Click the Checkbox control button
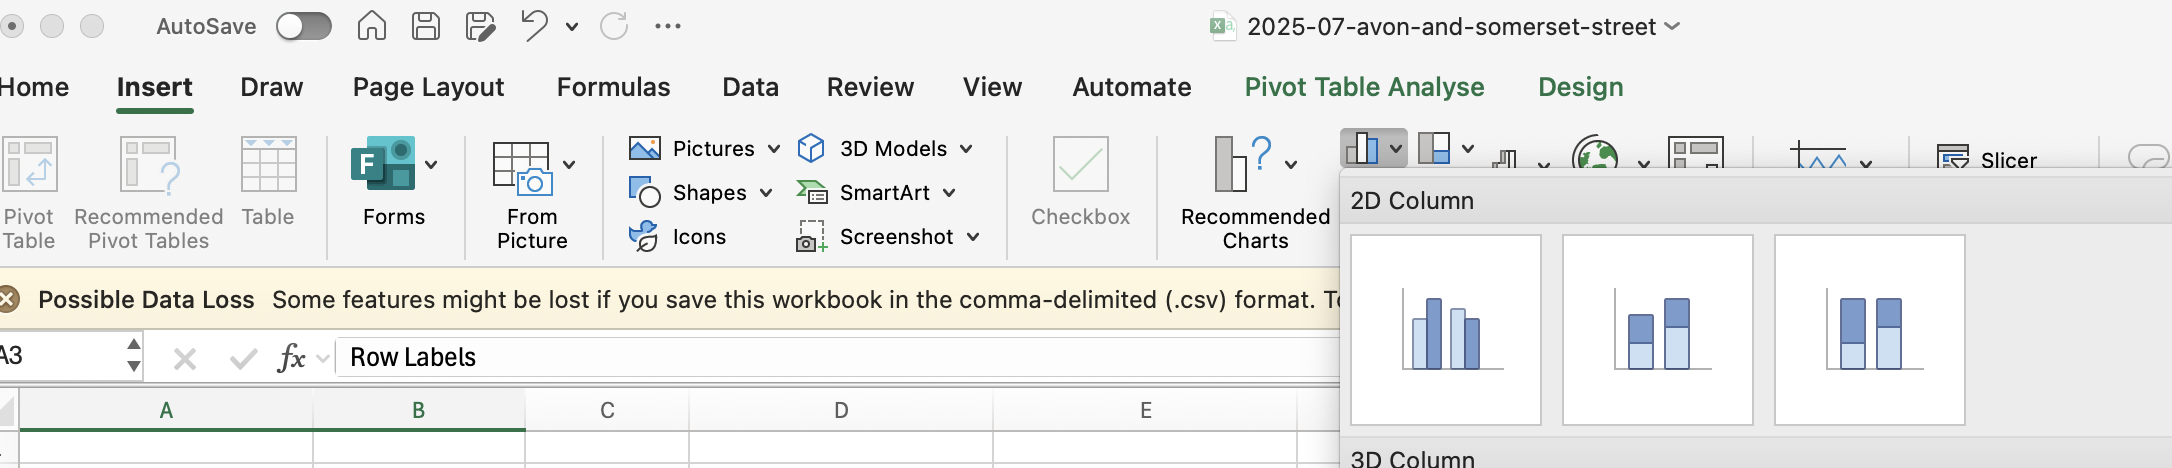This screenshot has height=468, width=2172. pos(1080,181)
